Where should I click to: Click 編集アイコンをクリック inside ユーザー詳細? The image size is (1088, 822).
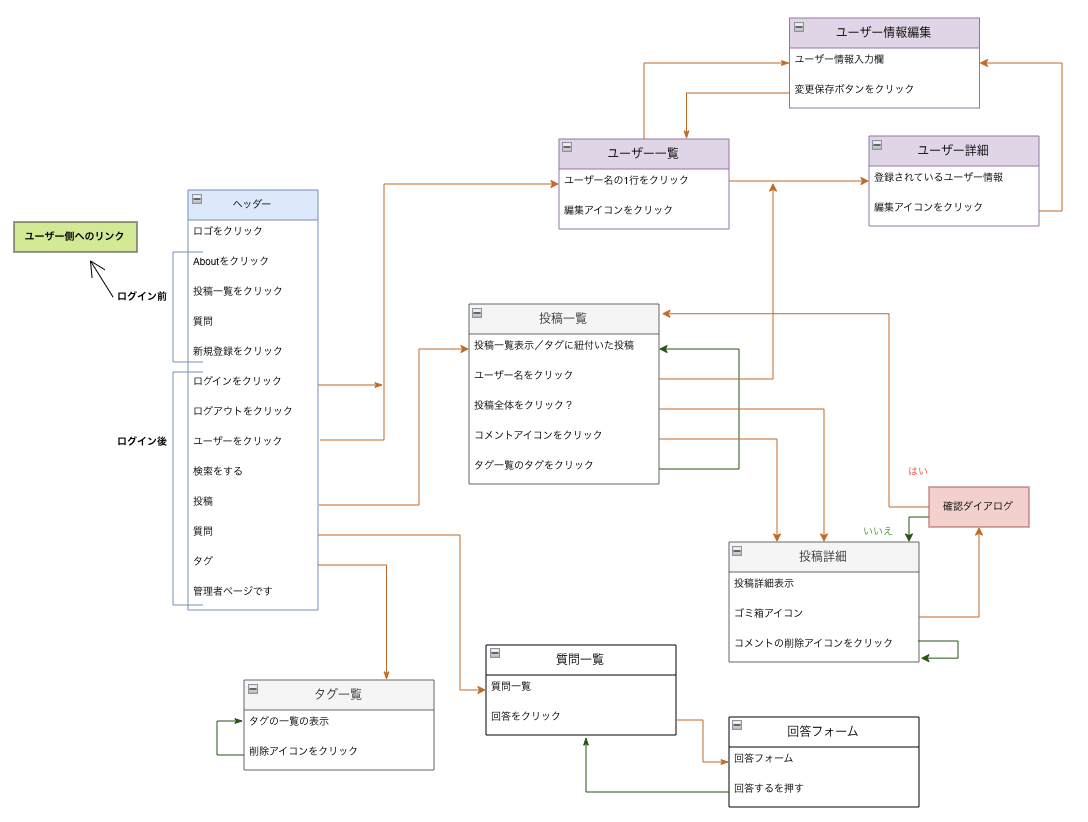click(x=925, y=208)
